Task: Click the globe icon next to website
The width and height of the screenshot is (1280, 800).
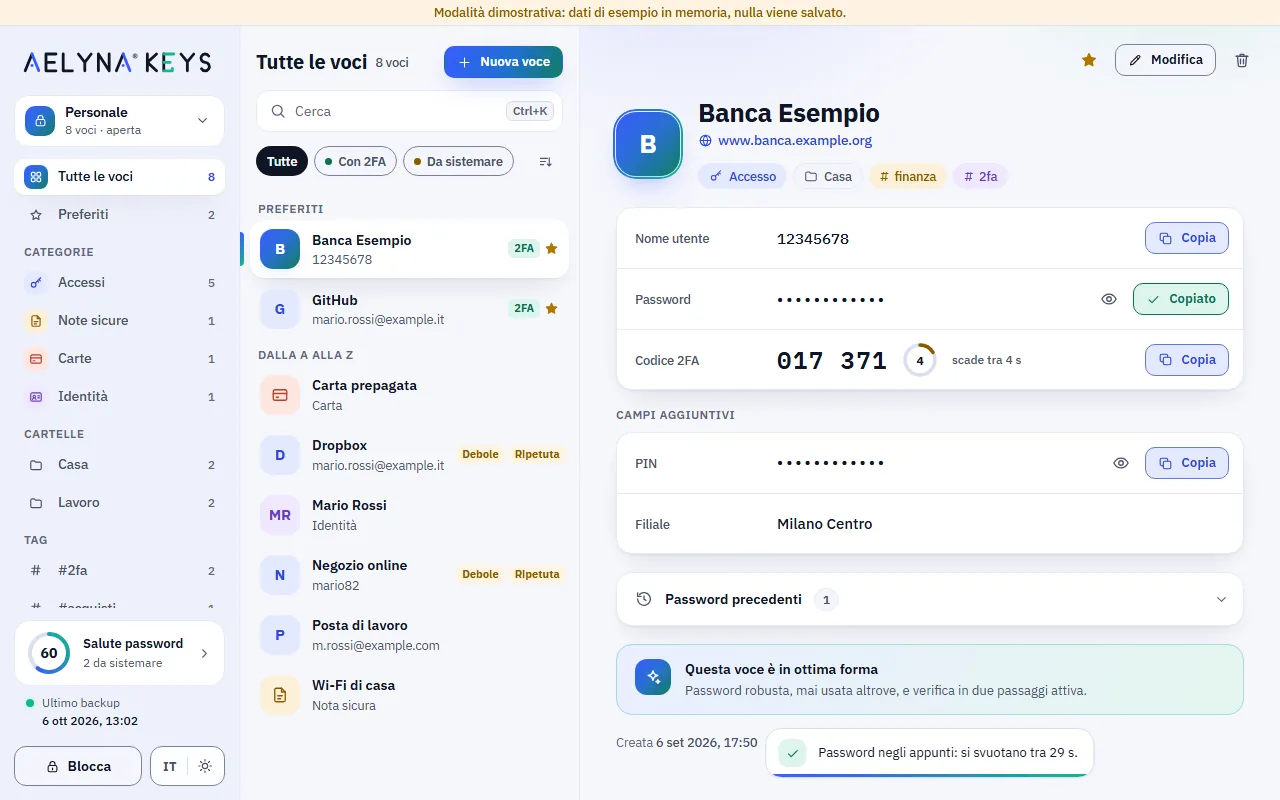Action: (x=705, y=141)
